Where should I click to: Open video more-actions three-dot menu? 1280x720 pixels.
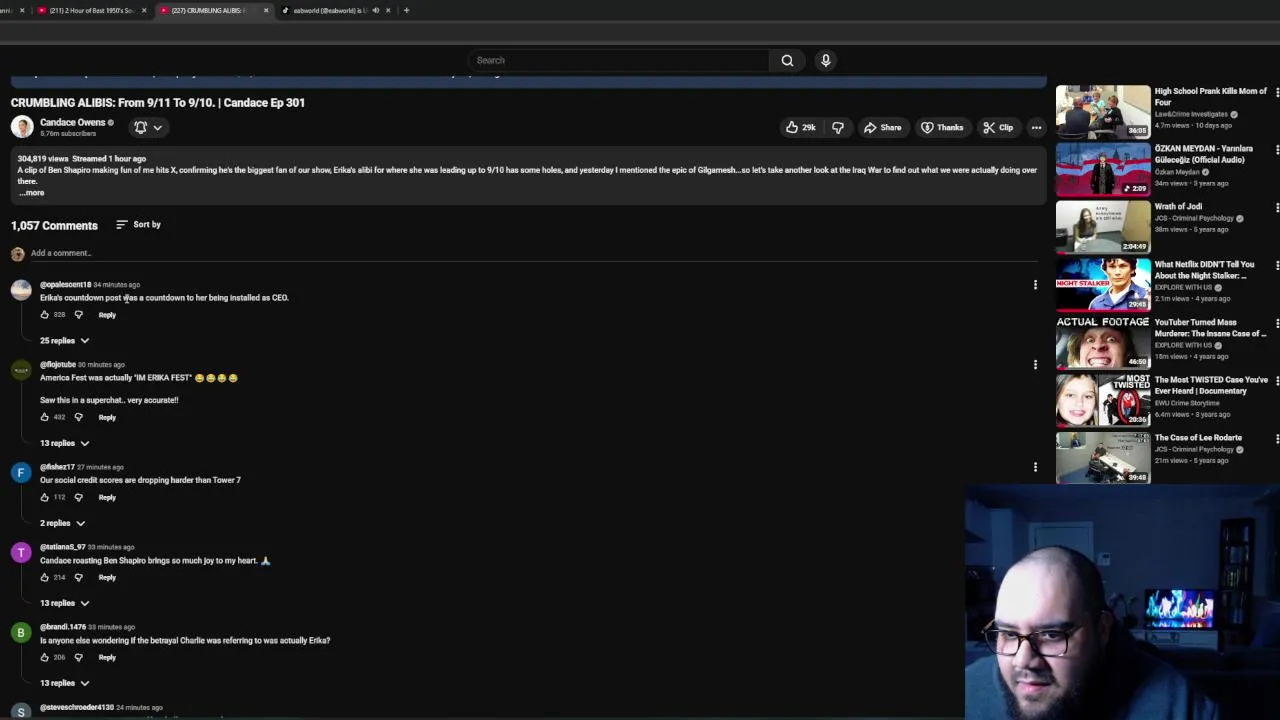(1036, 127)
